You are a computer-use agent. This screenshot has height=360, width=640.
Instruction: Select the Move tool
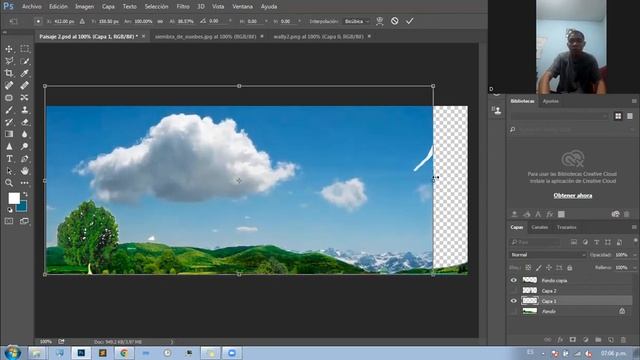(x=9, y=49)
